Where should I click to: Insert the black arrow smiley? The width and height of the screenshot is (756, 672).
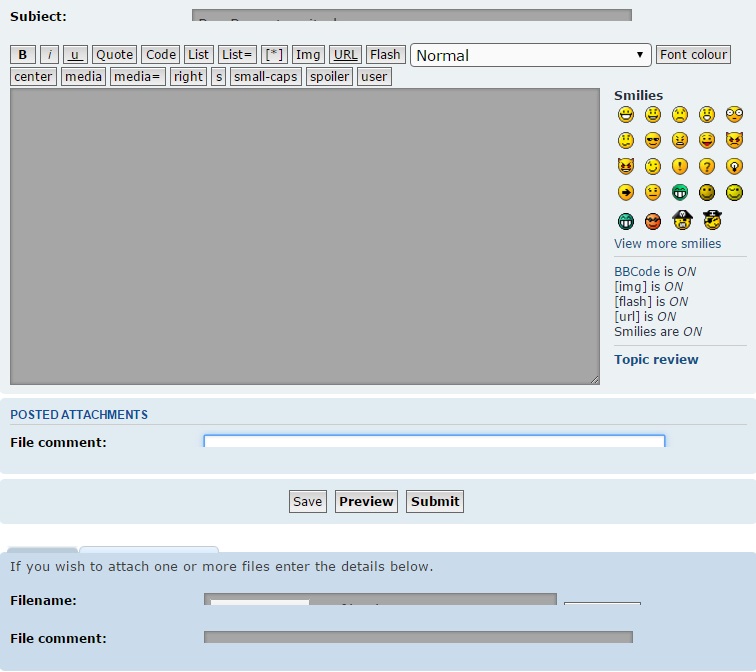pos(626,193)
